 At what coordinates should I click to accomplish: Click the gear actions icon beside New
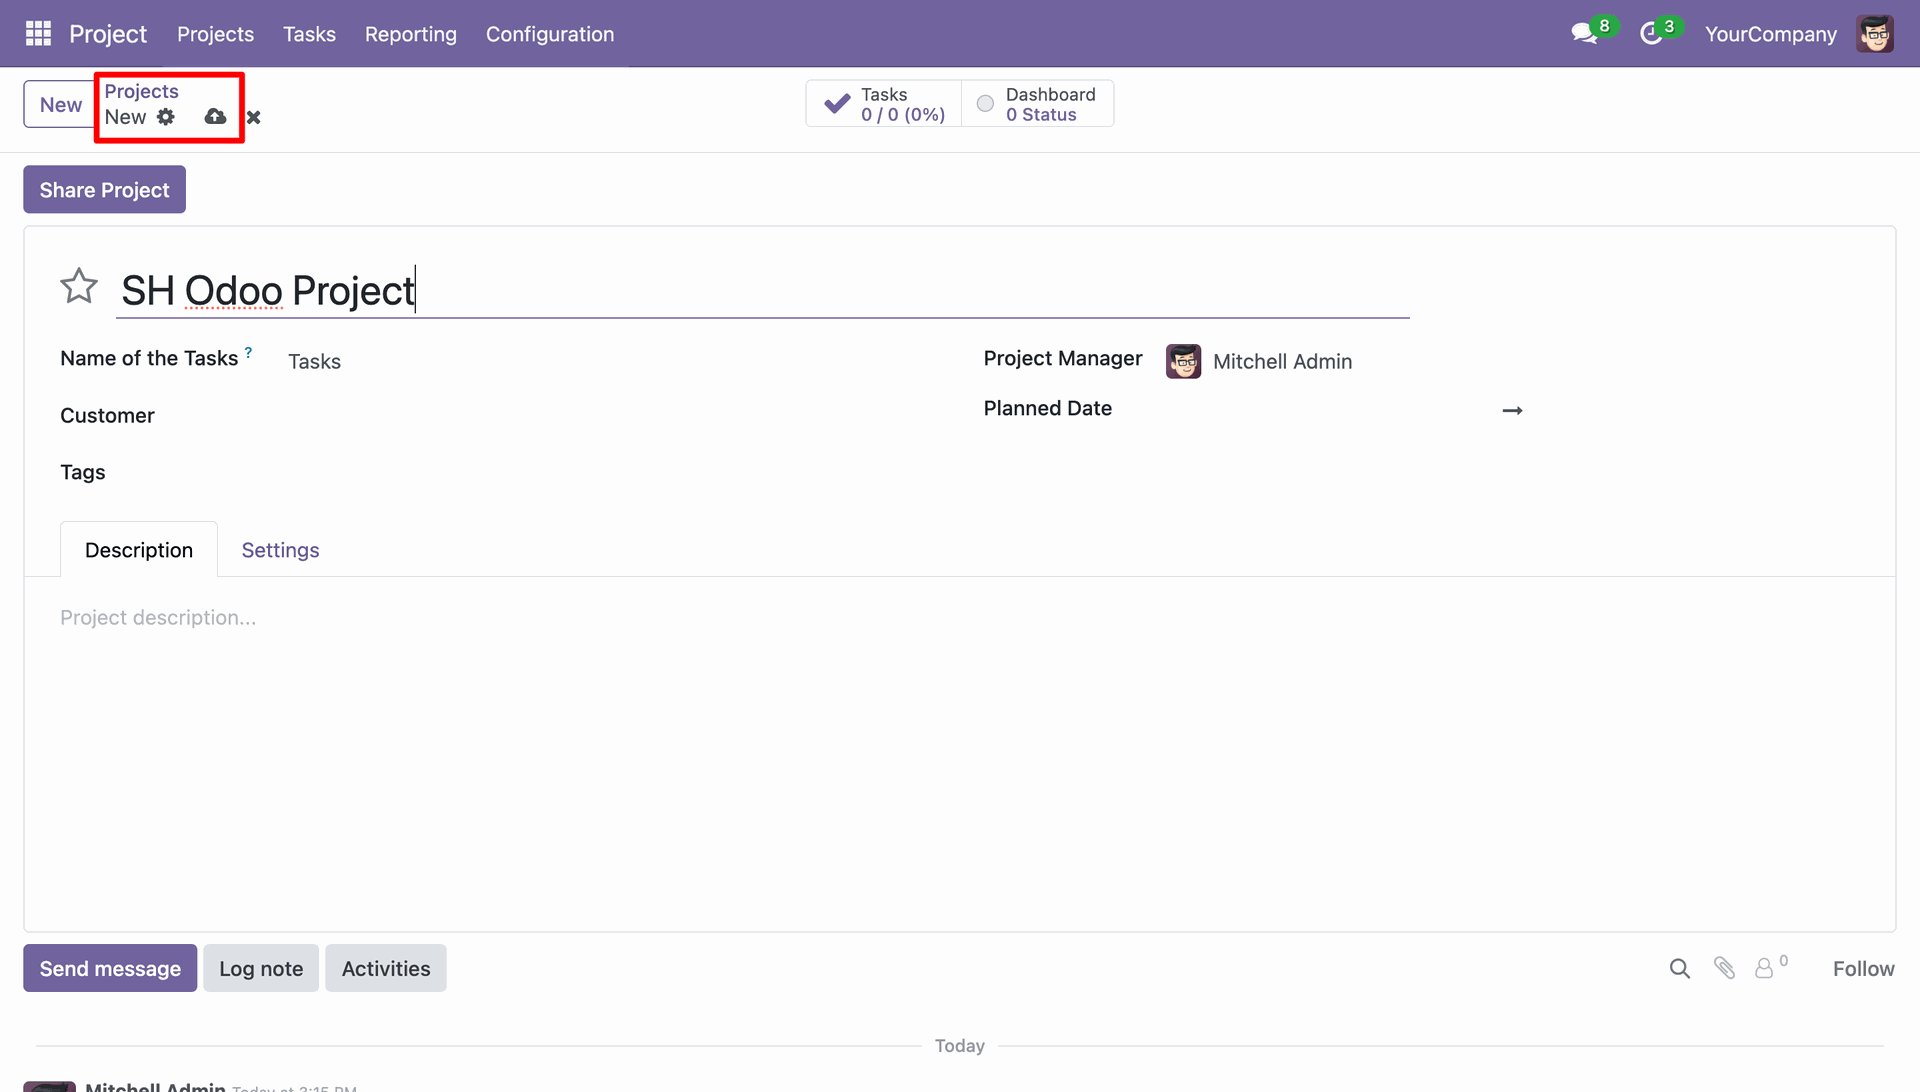[x=166, y=117]
